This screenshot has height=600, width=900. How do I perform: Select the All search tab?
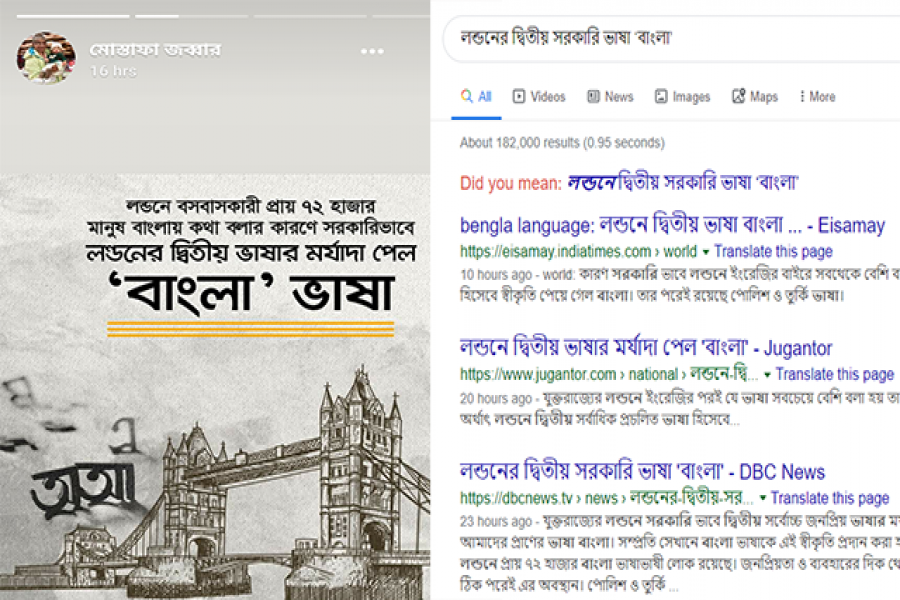476,97
